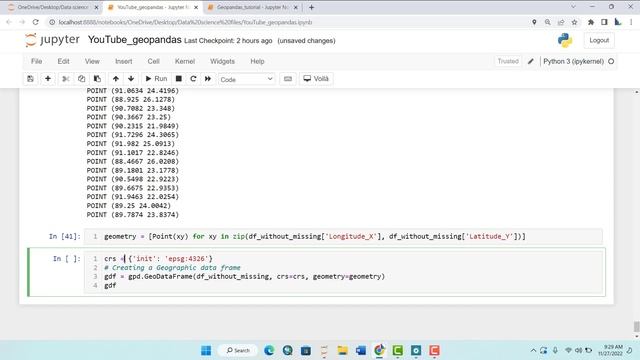Image resolution: width=640 pixels, height=360 pixels.
Task: Insert a cell below with plus icon
Action: (x=48, y=79)
